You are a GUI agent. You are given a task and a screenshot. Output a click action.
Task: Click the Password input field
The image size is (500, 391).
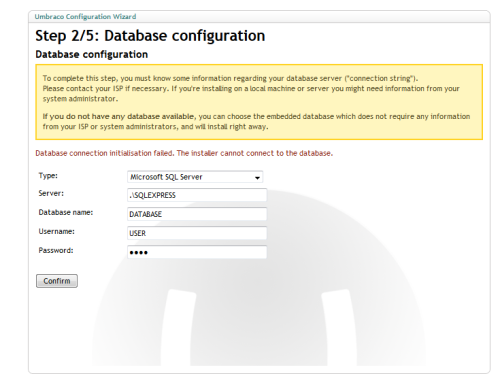(x=197, y=252)
